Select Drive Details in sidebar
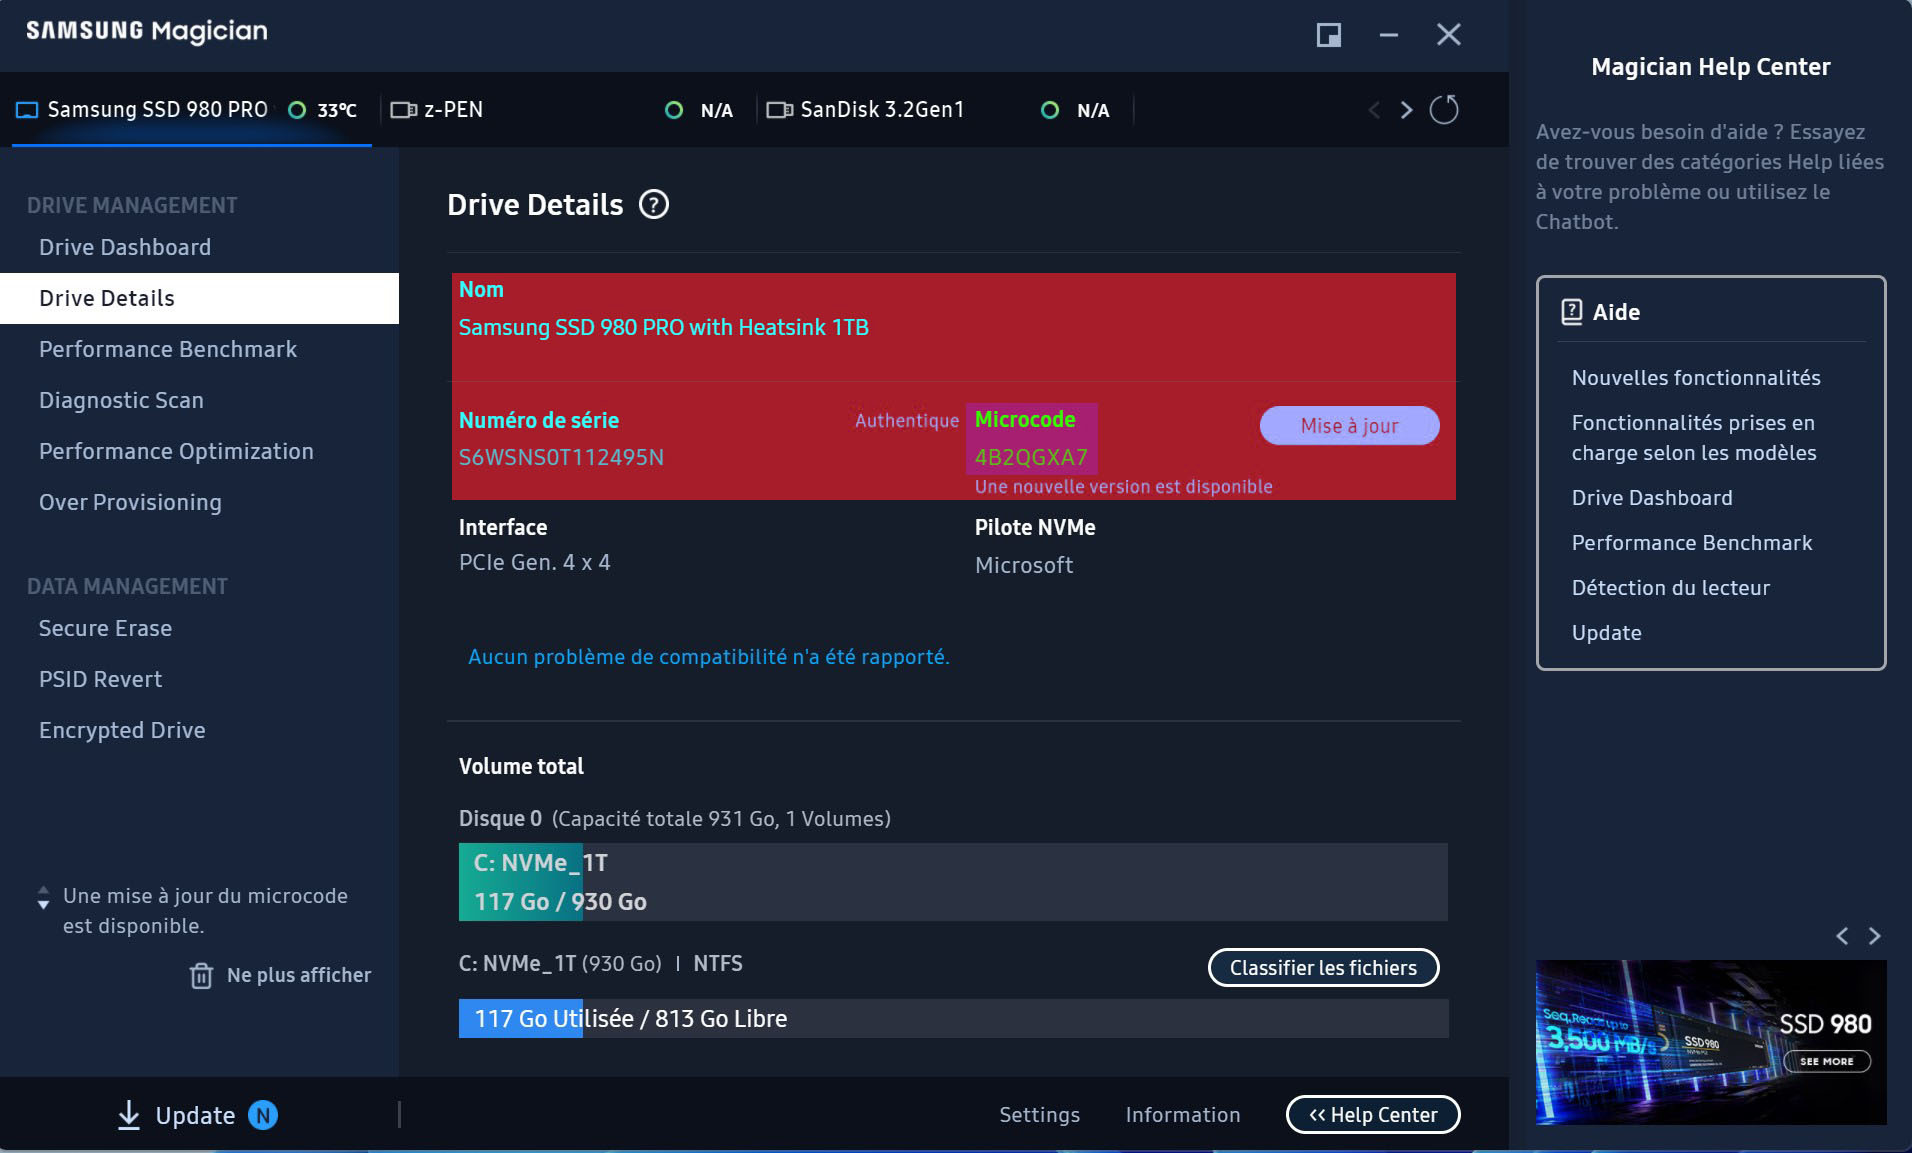The image size is (1912, 1153). click(200, 298)
